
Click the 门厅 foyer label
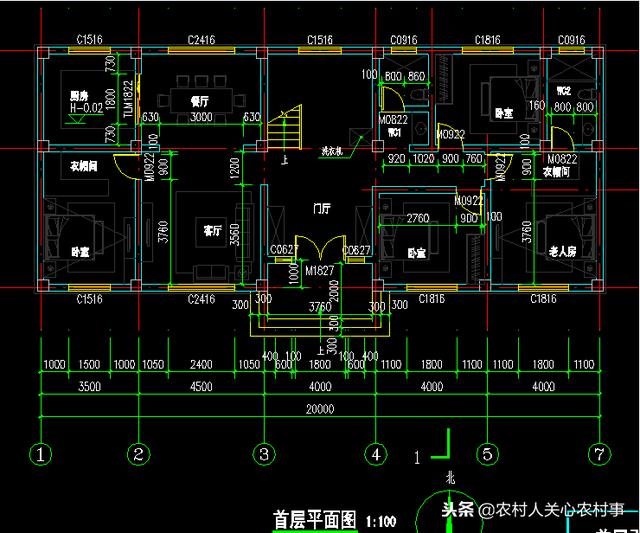pyautogui.click(x=322, y=209)
